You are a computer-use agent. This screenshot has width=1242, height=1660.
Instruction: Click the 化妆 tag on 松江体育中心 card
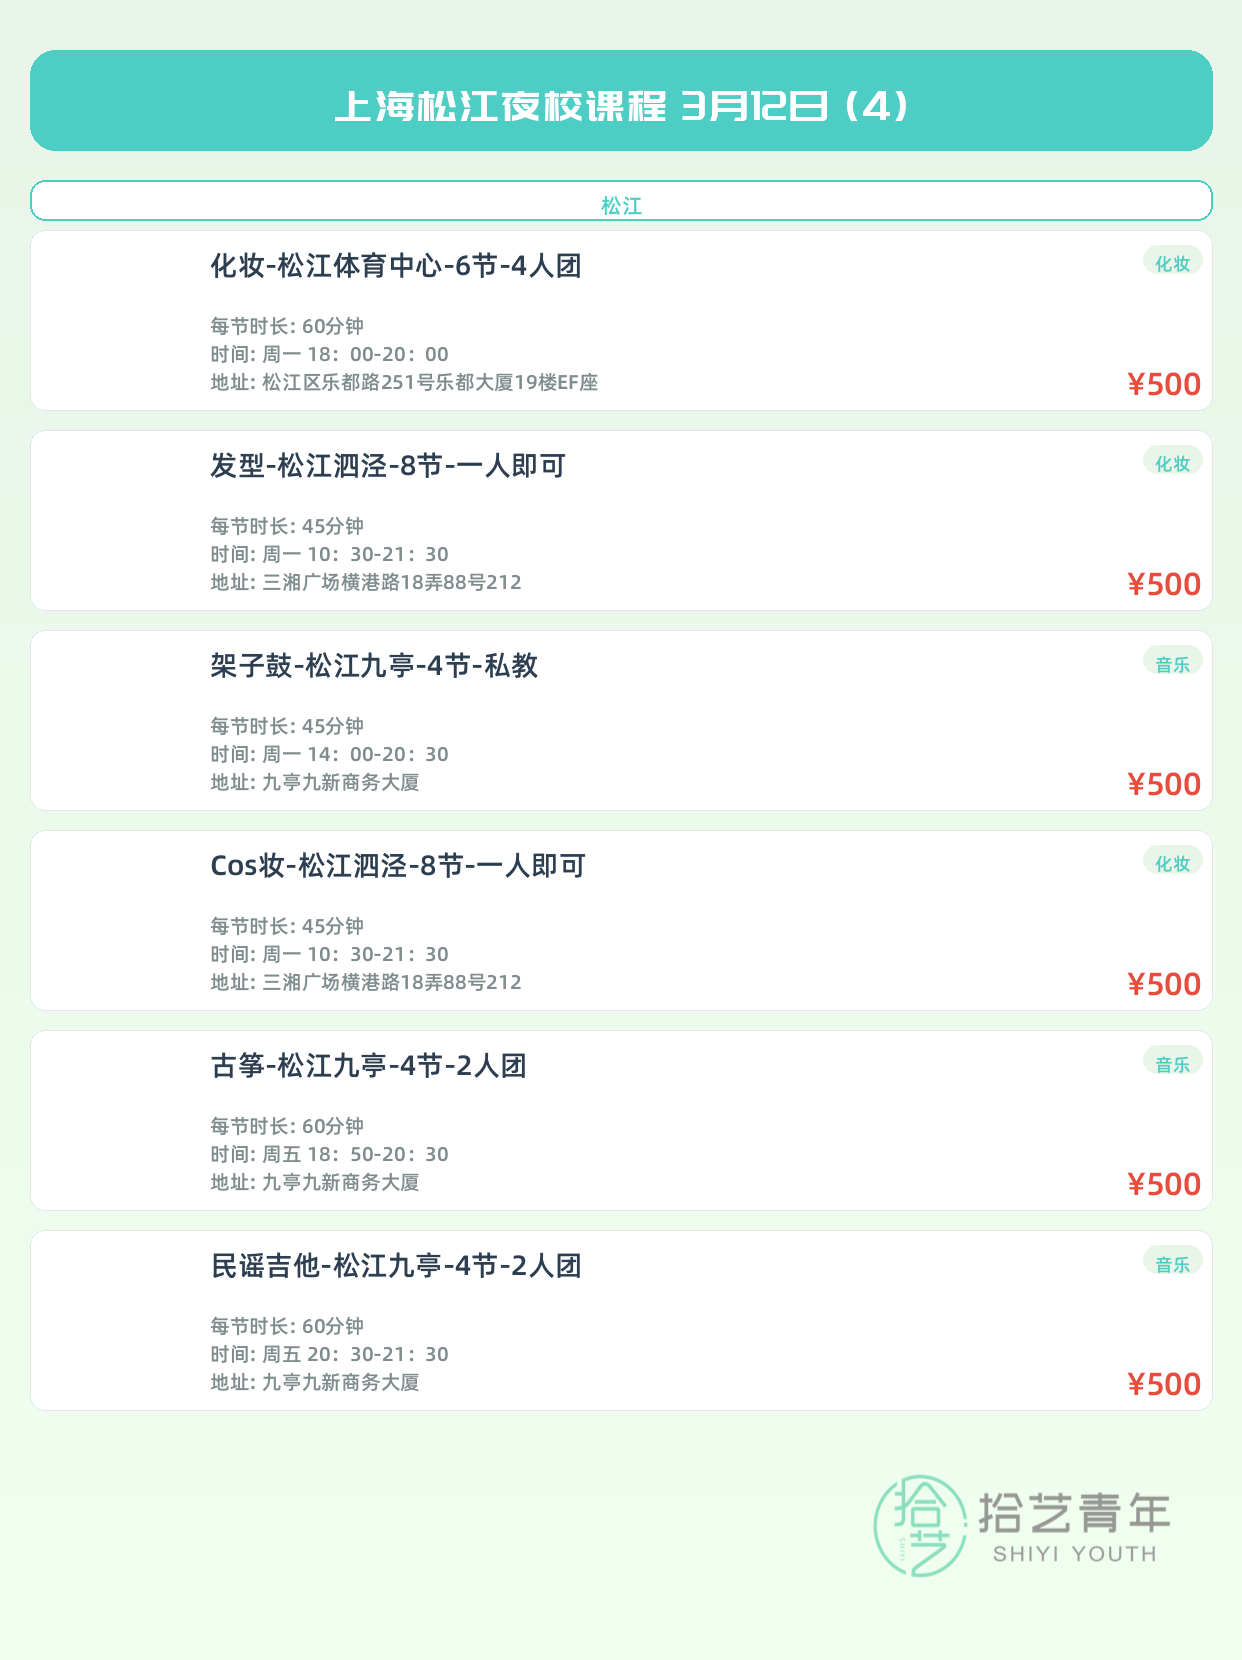coord(1172,263)
